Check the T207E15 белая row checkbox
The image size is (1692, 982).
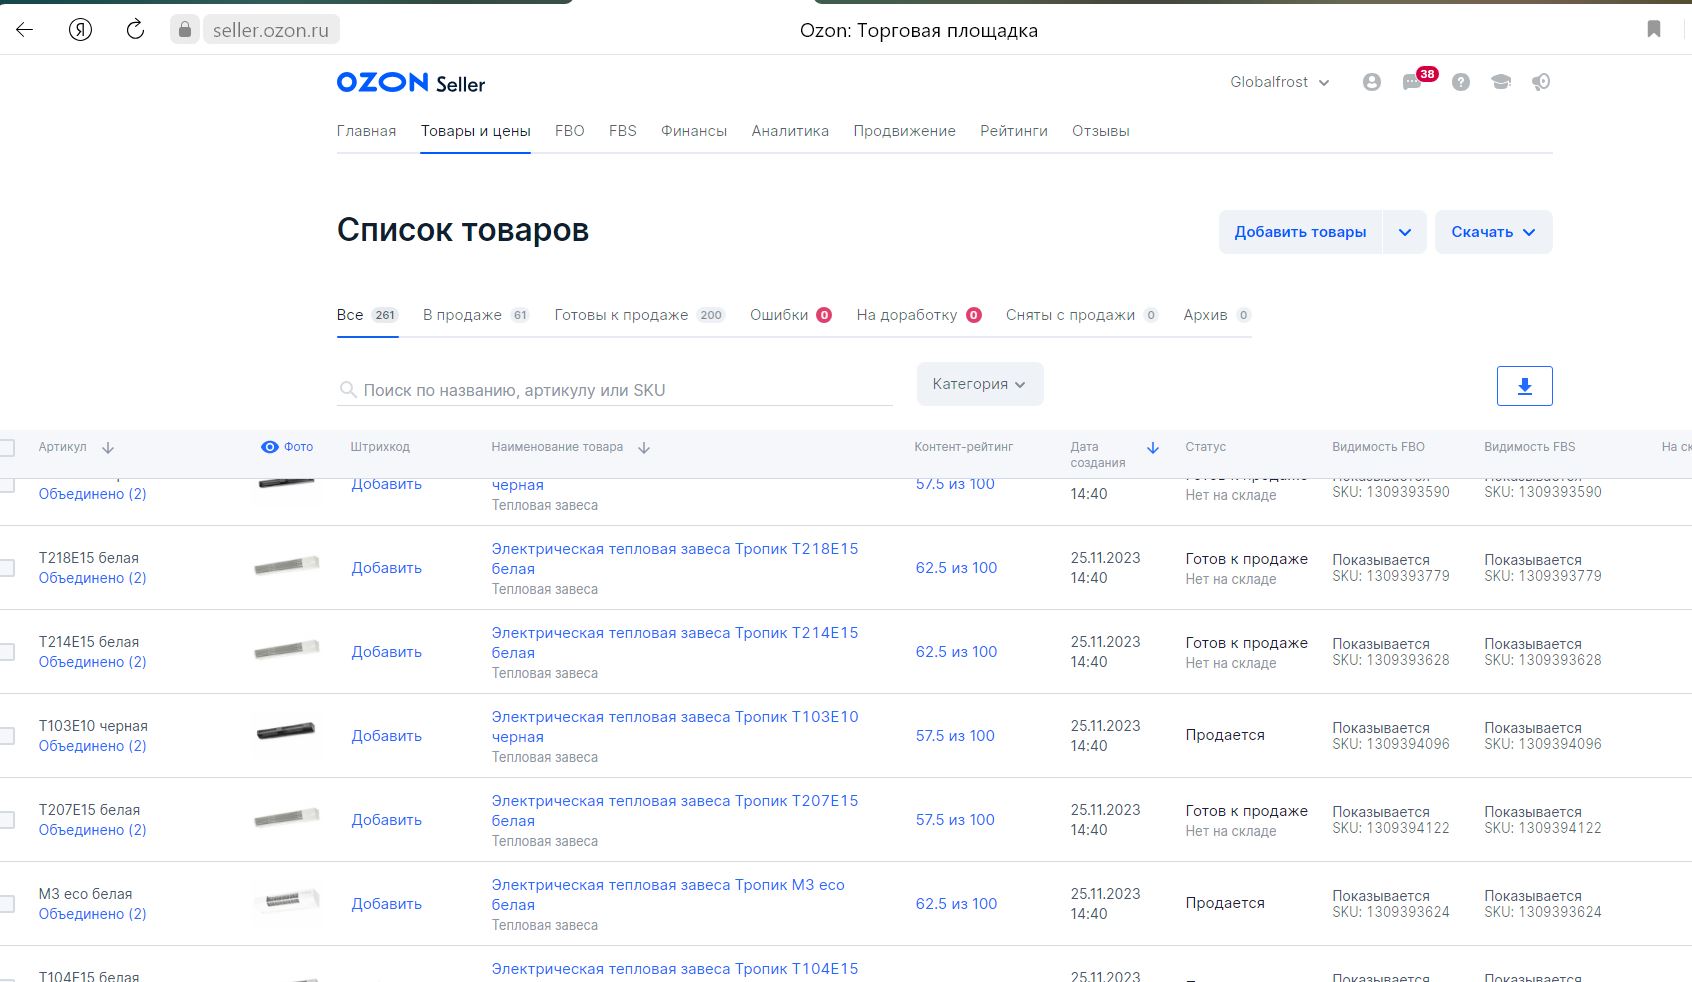[x=7, y=820]
